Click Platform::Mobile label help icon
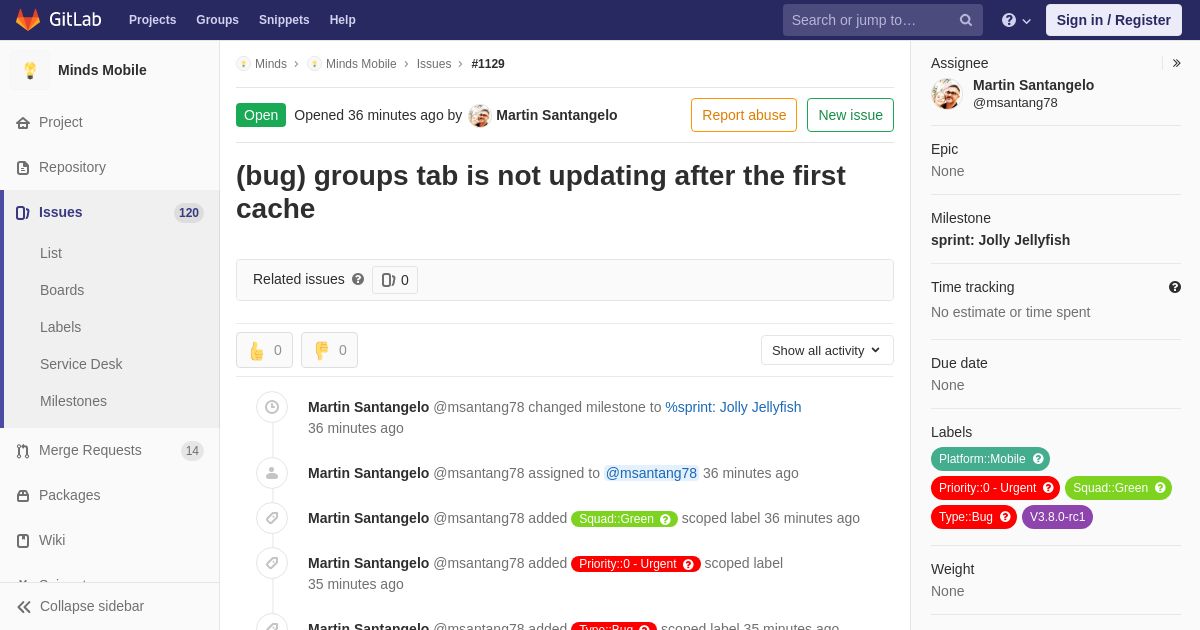1200x630 pixels. coord(1038,459)
